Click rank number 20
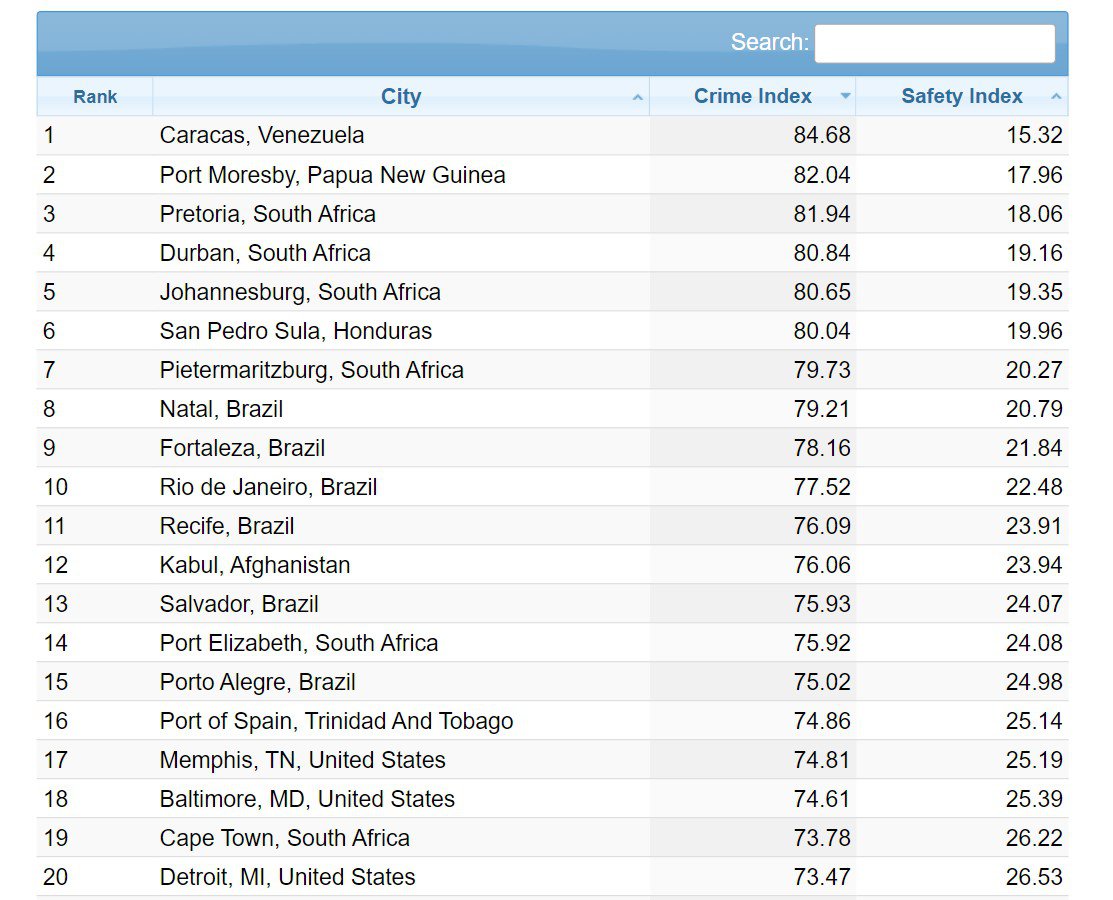The height and width of the screenshot is (900, 1113). (x=55, y=877)
